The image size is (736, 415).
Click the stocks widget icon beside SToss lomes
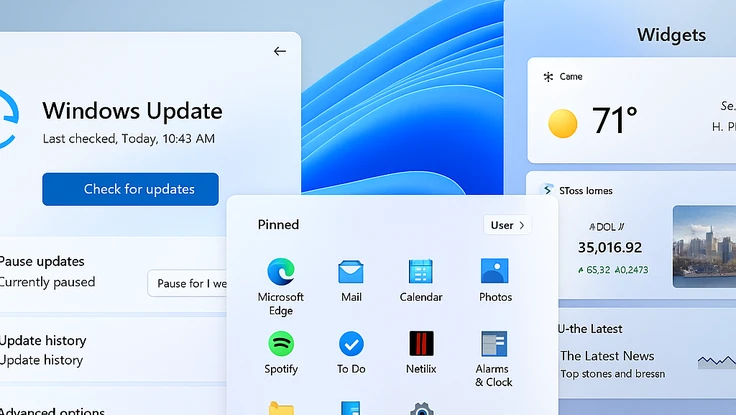point(547,190)
